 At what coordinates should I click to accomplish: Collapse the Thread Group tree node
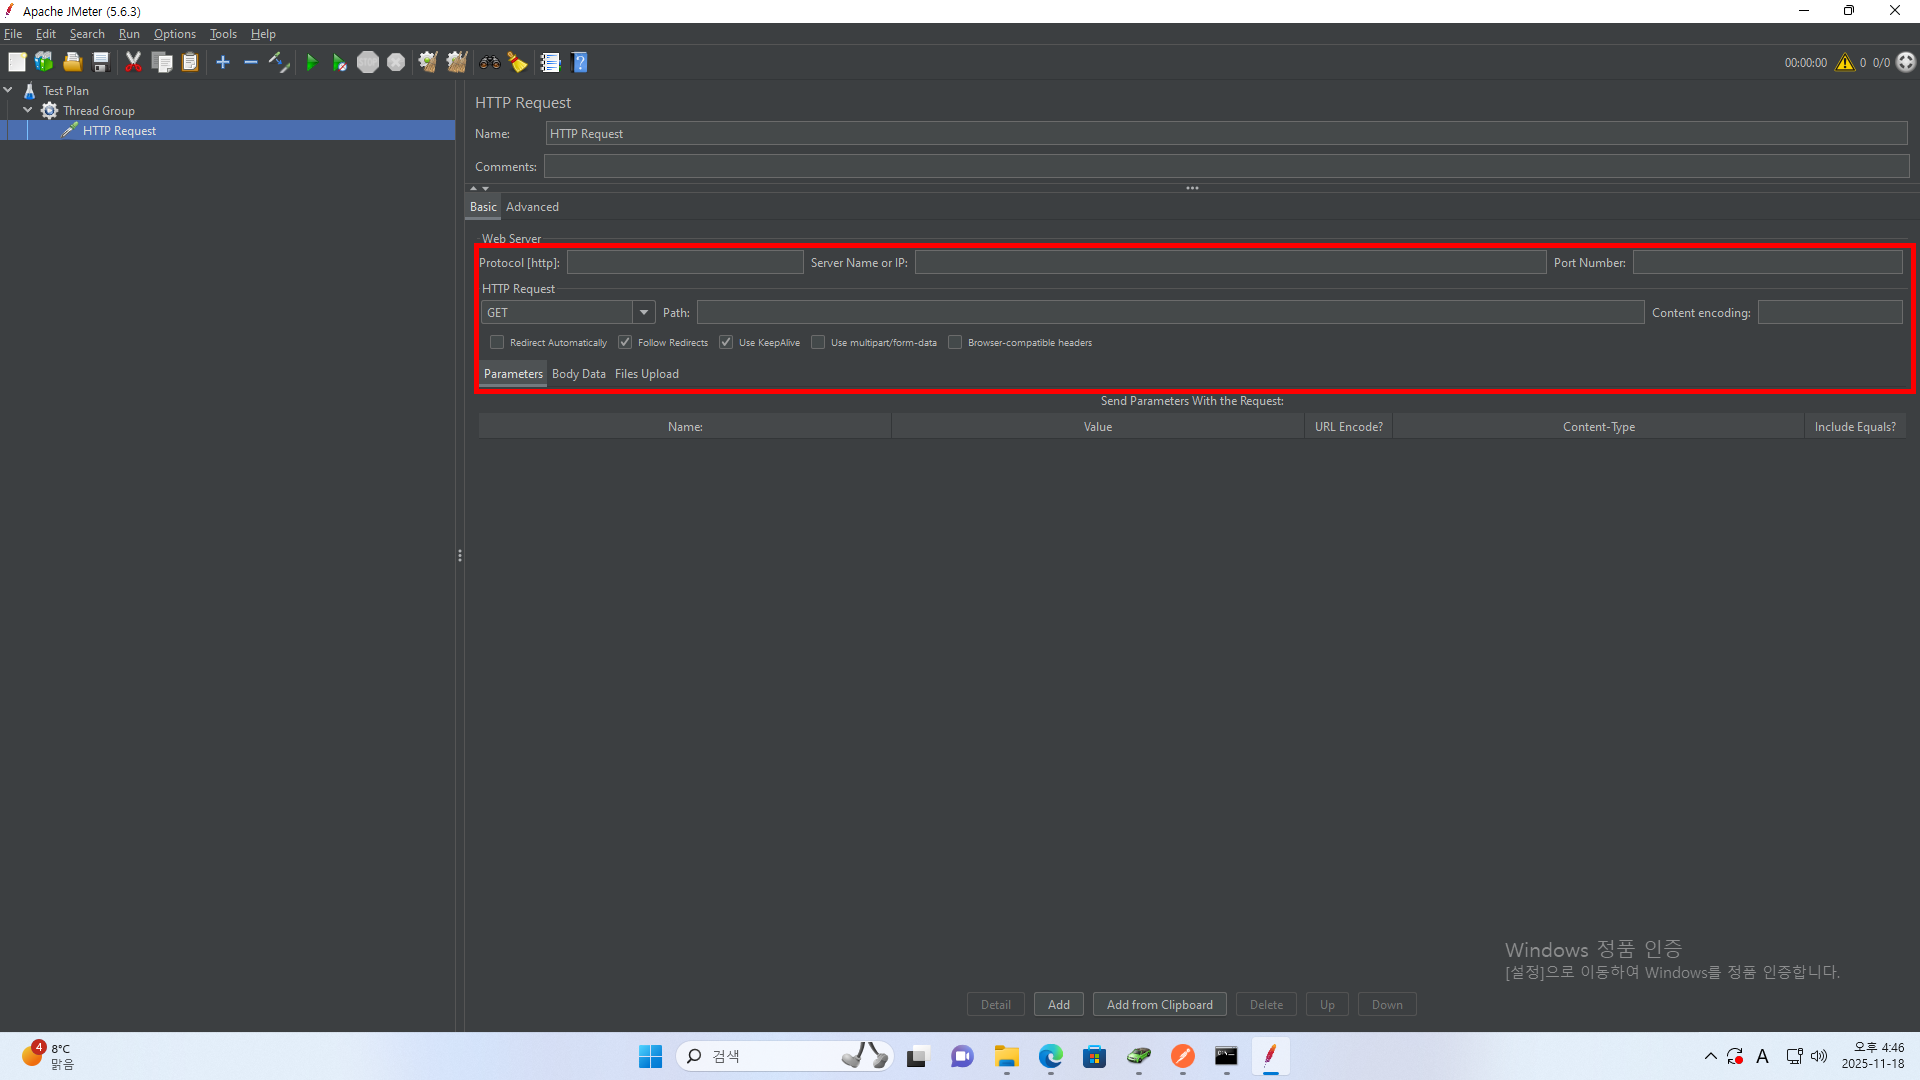pyautogui.click(x=28, y=110)
